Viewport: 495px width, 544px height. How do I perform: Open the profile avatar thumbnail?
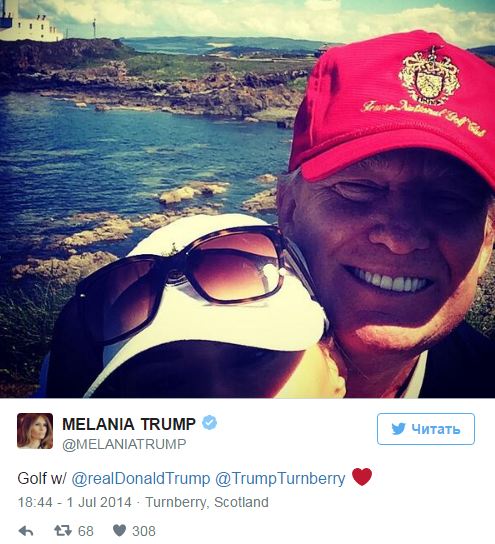tap(35, 431)
